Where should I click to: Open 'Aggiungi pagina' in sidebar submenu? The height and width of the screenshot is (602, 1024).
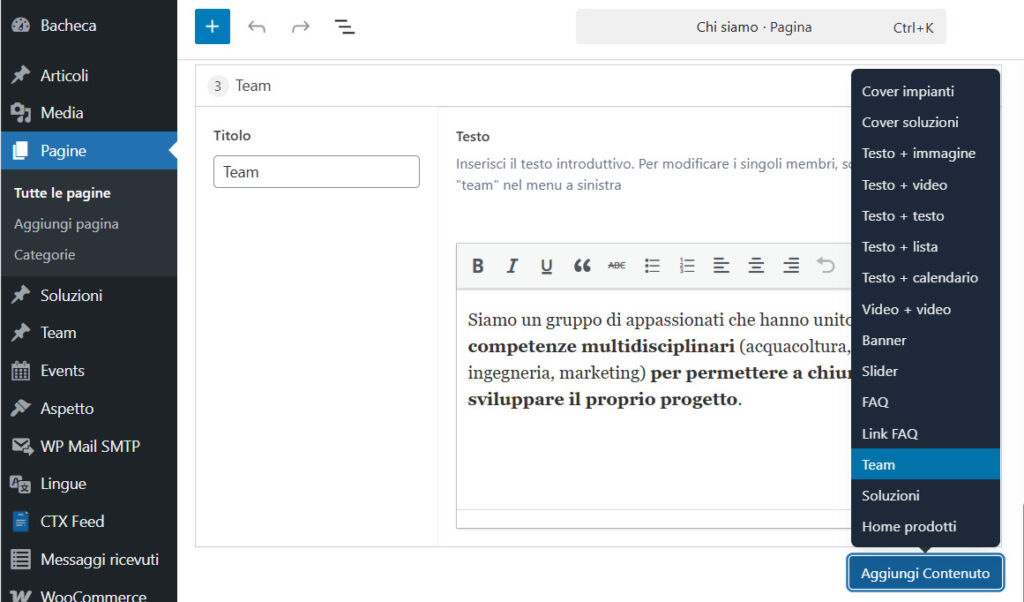(x=66, y=224)
